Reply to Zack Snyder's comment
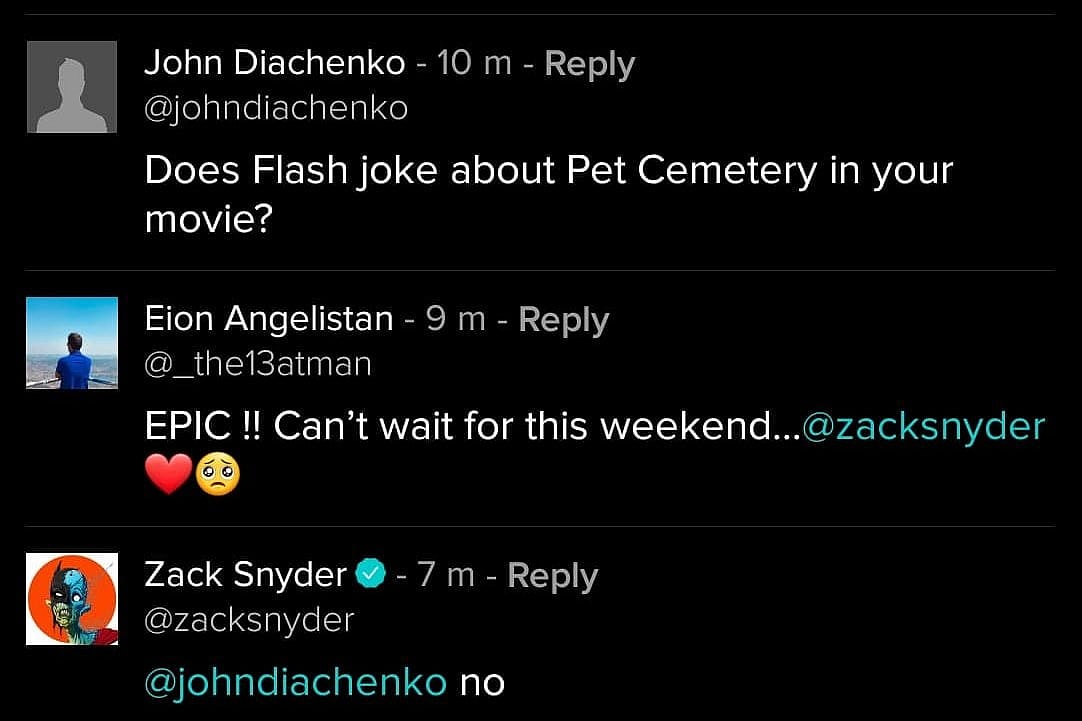Image resolution: width=1082 pixels, height=721 pixels. 553,576
